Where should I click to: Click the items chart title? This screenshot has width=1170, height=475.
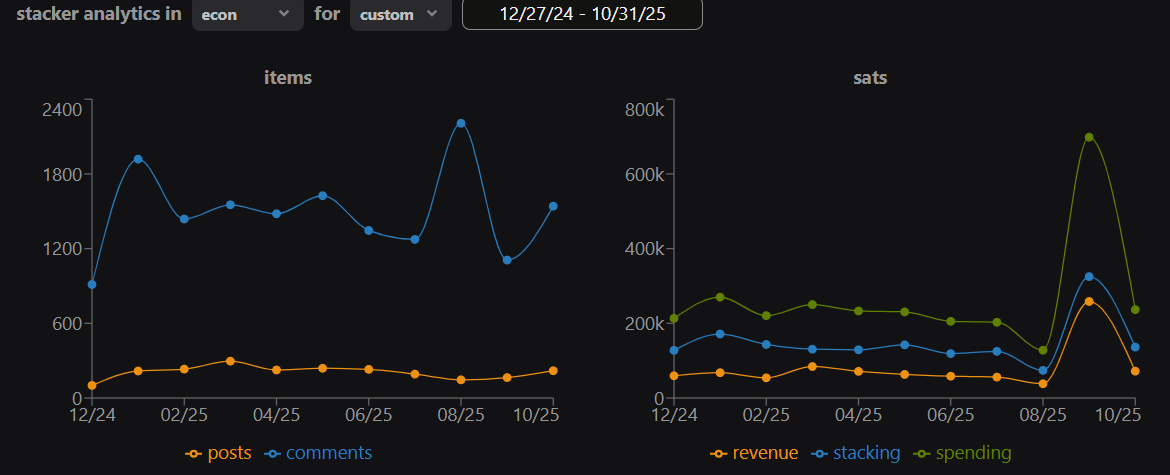[x=288, y=77]
